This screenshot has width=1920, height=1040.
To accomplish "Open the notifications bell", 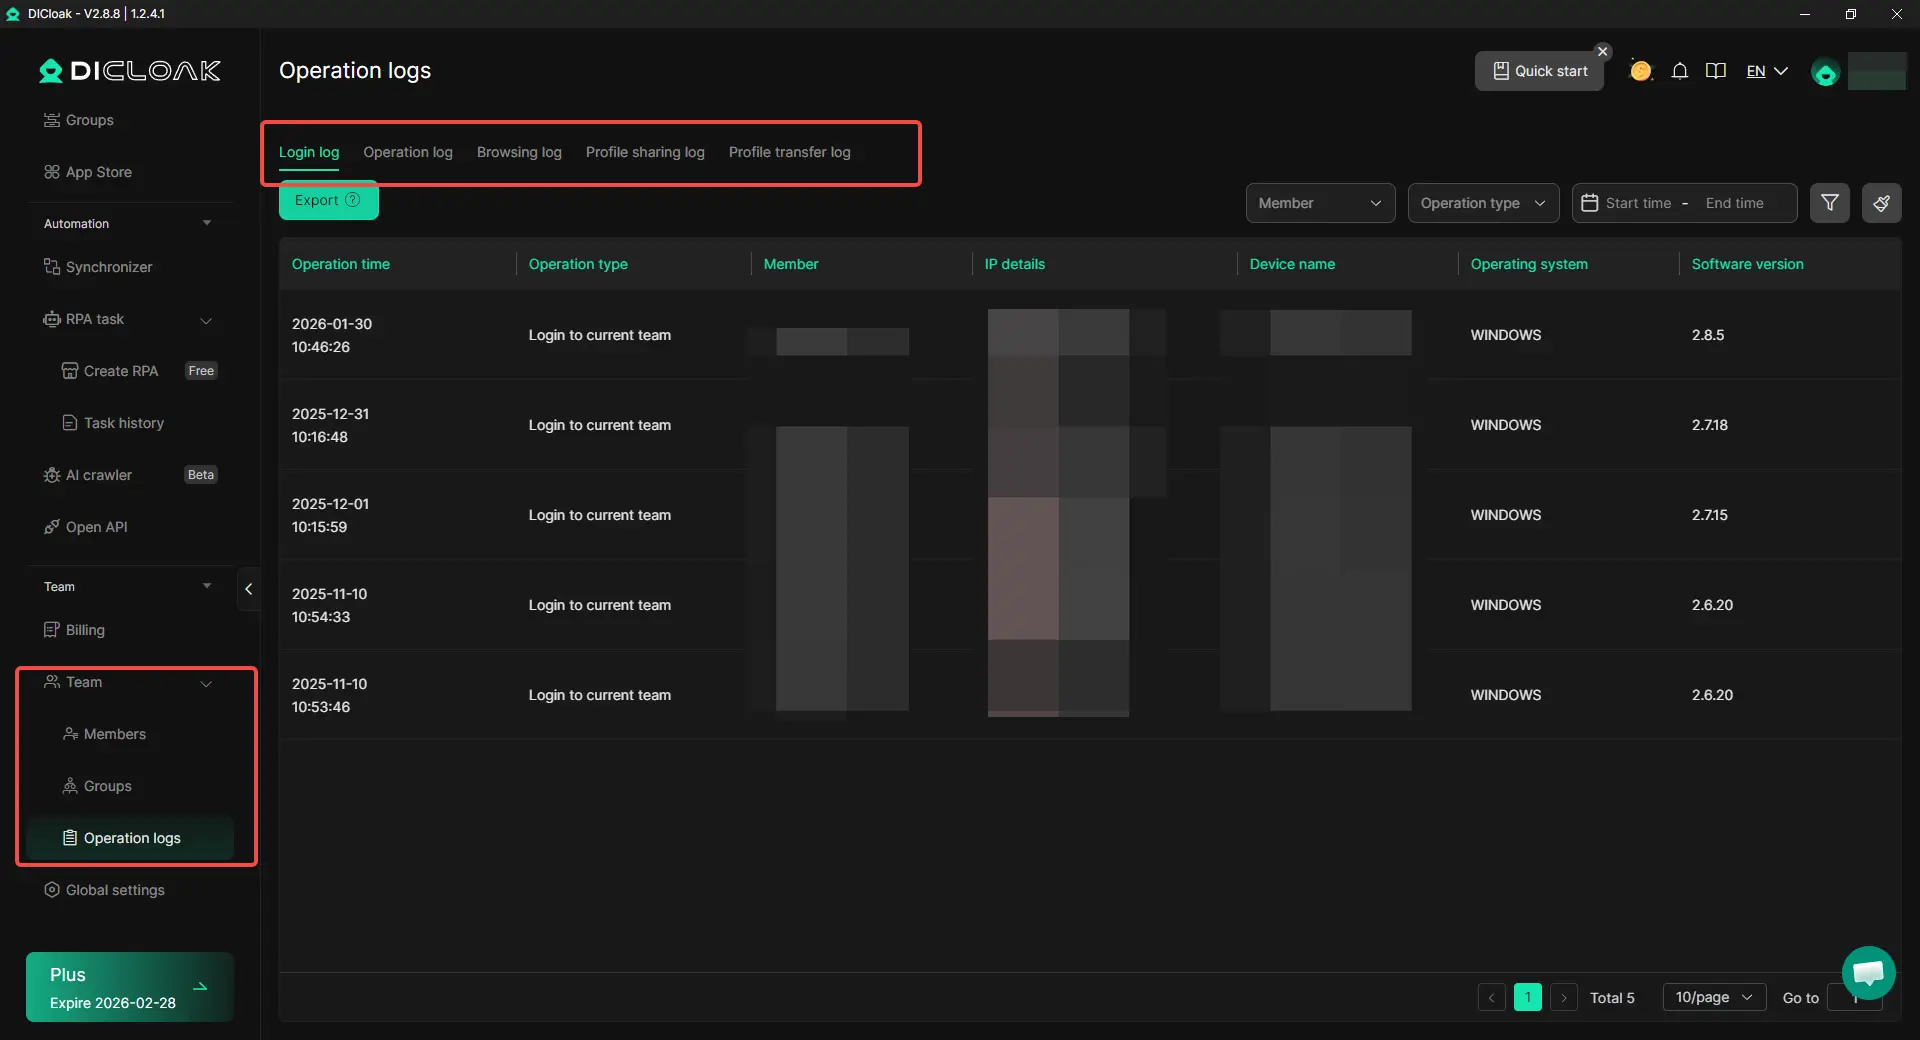I will [x=1680, y=71].
